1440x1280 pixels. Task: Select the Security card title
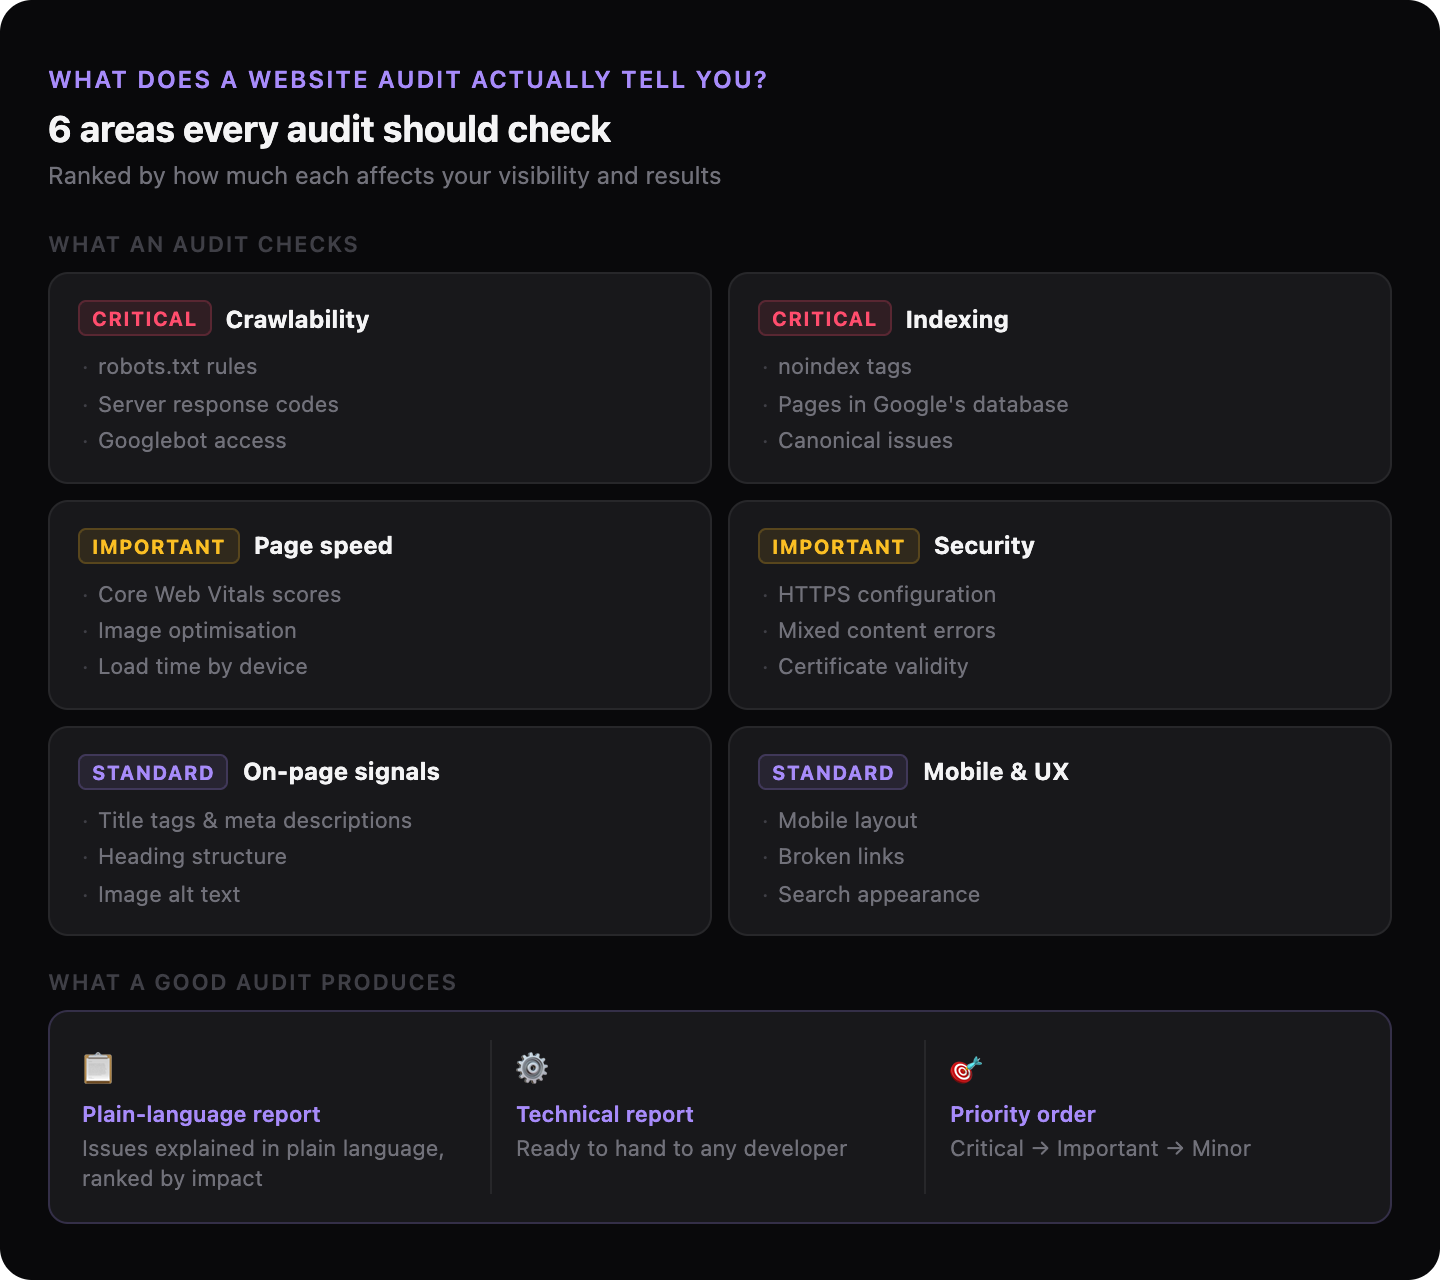984,546
